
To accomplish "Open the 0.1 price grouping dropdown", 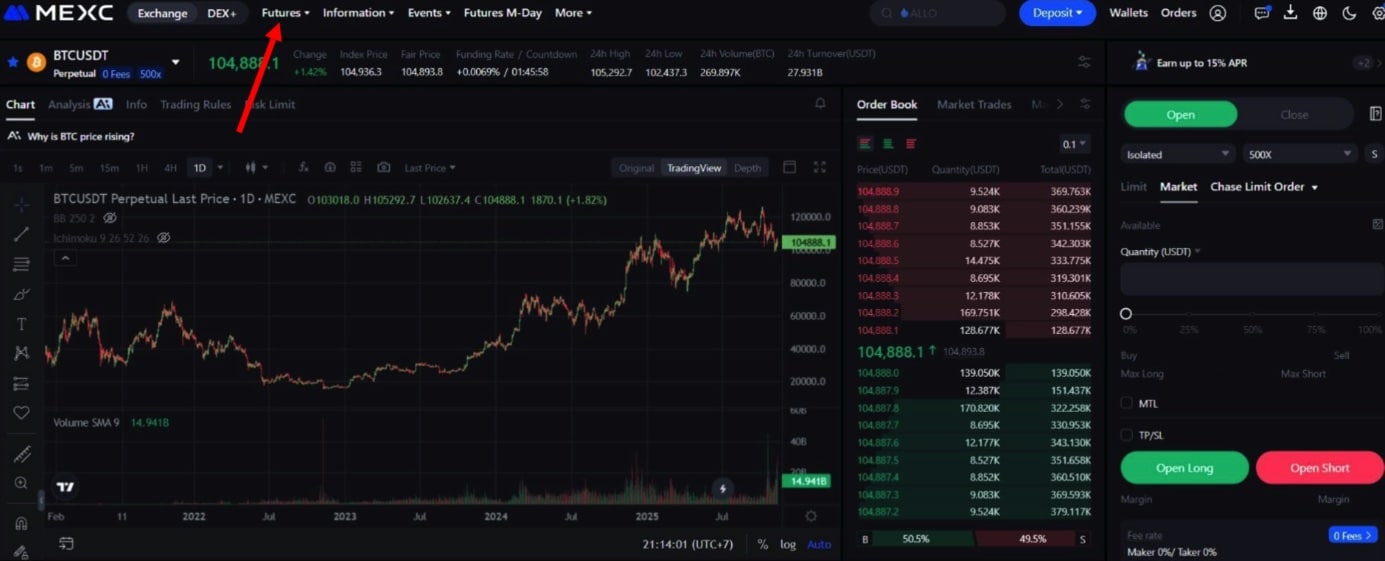I will (x=1075, y=144).
